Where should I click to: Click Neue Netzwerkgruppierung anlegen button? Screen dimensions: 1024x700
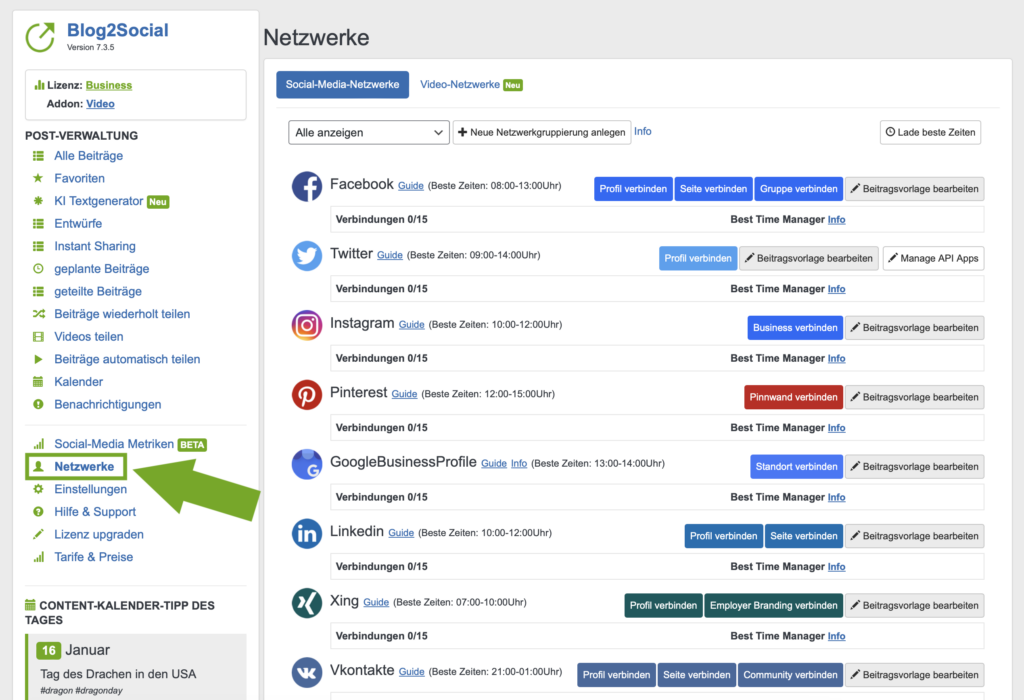pyautogui.click(x=542, y=133)
